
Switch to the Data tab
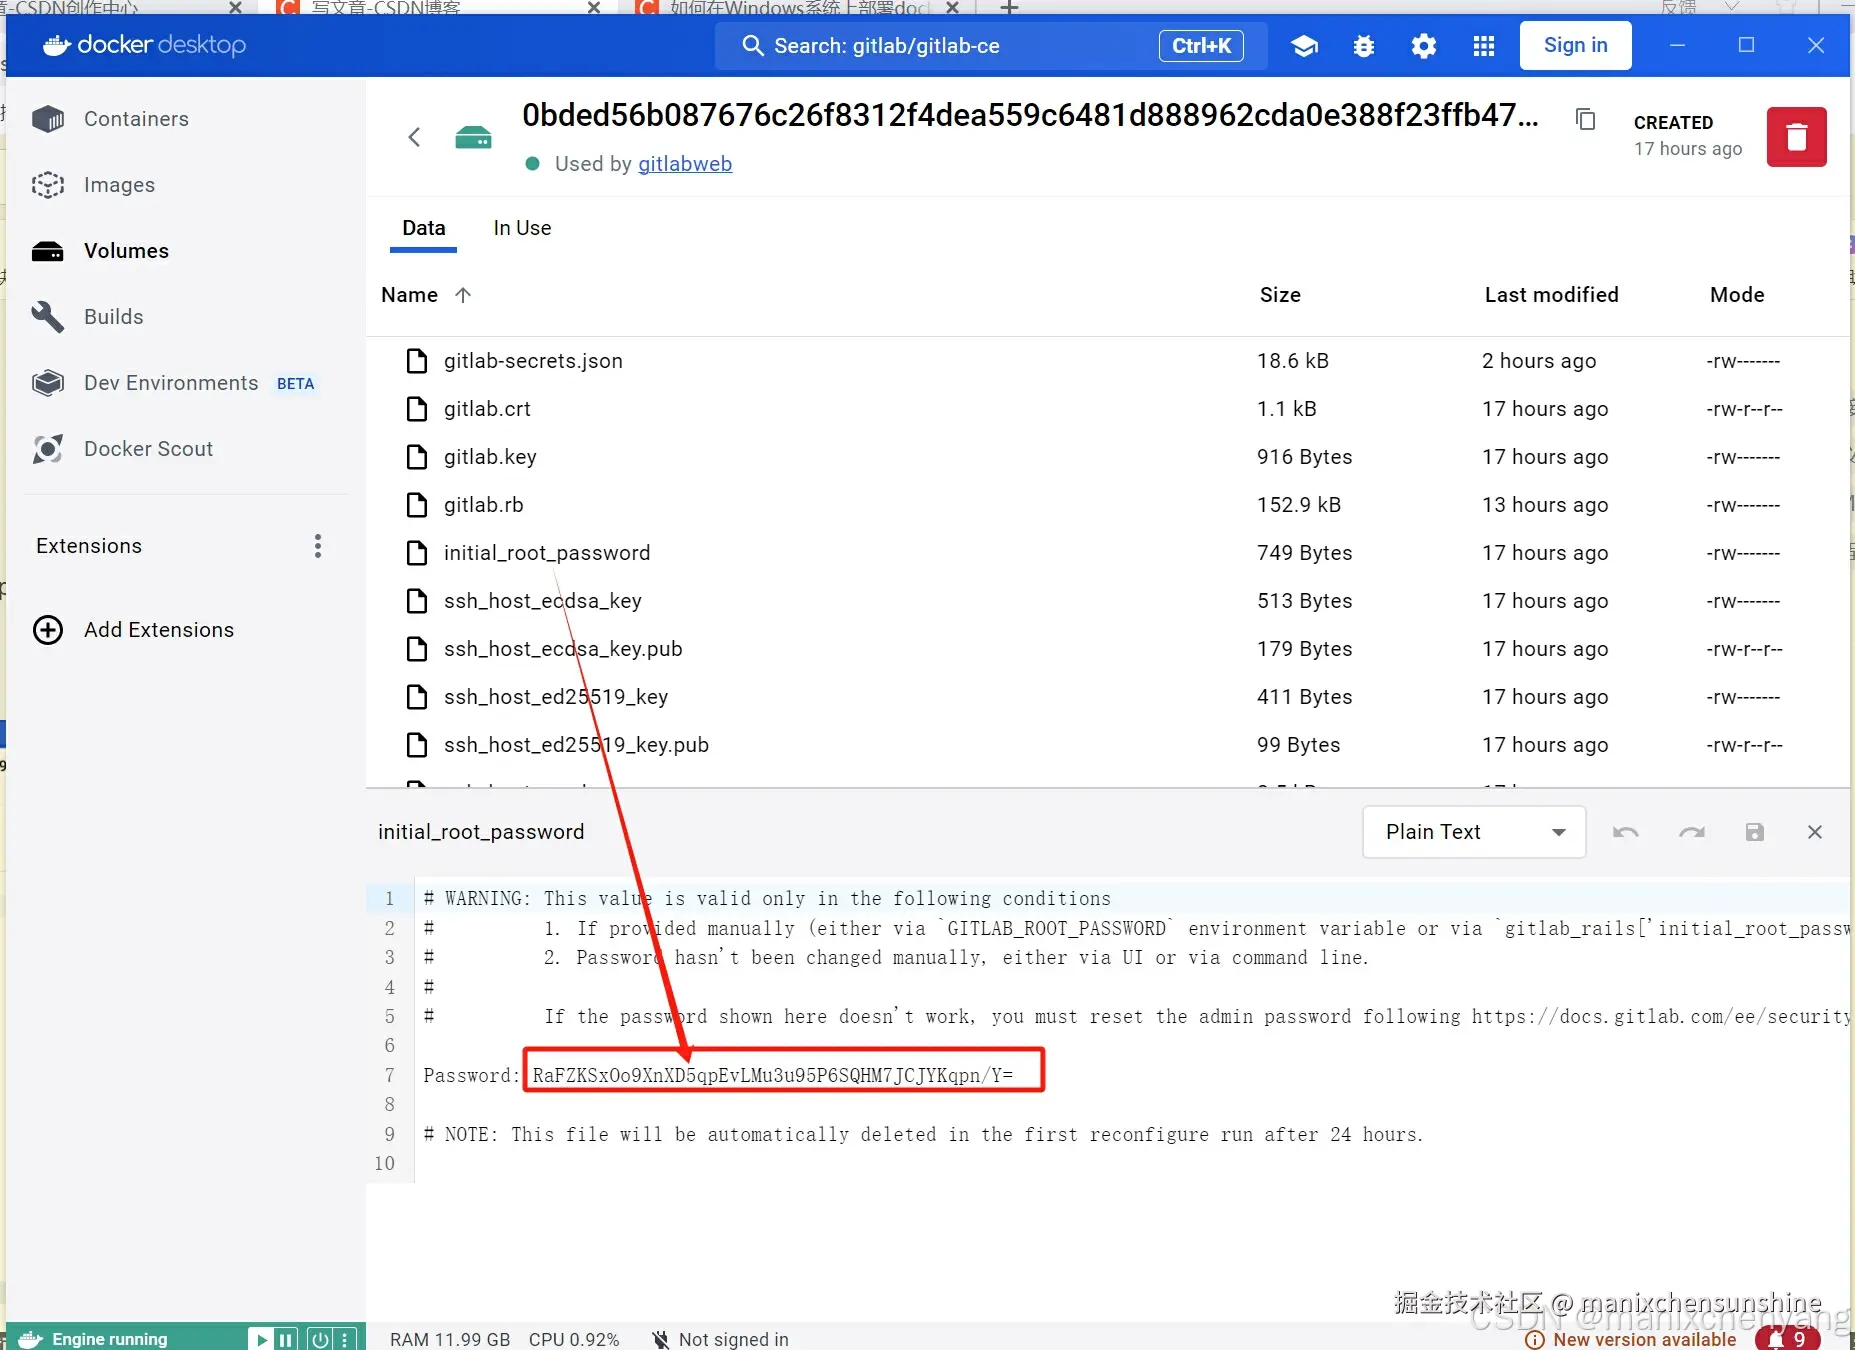coord(424,228)
